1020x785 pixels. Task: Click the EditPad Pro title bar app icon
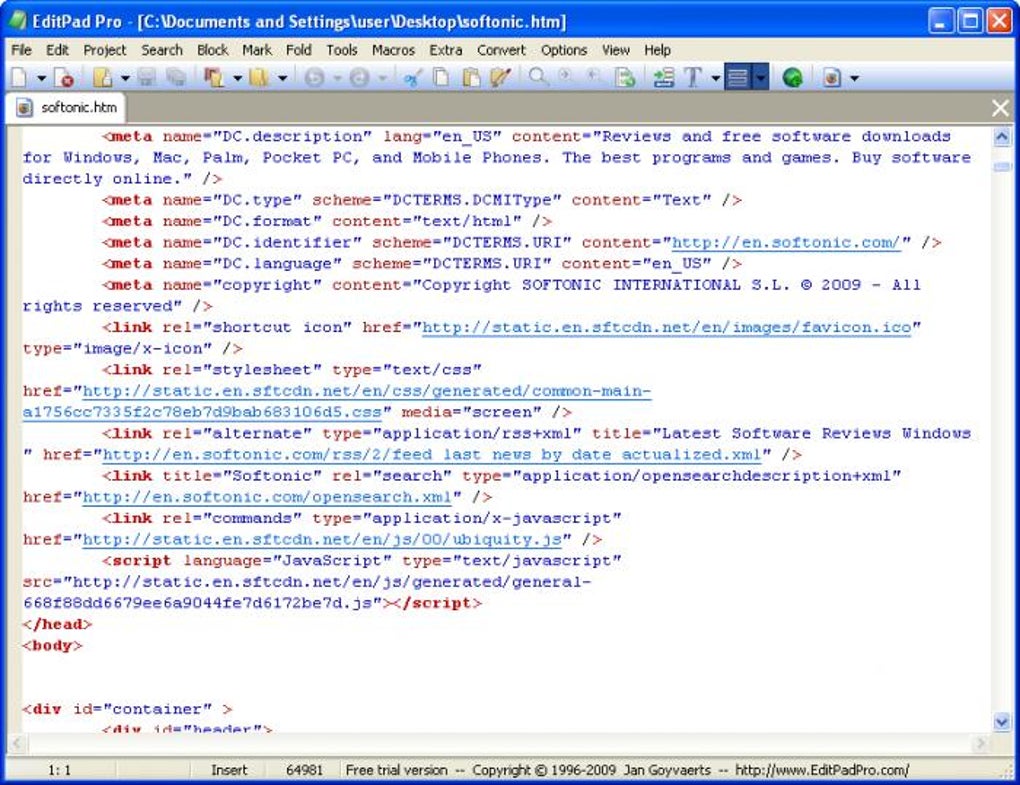click(x=17, y=21)
